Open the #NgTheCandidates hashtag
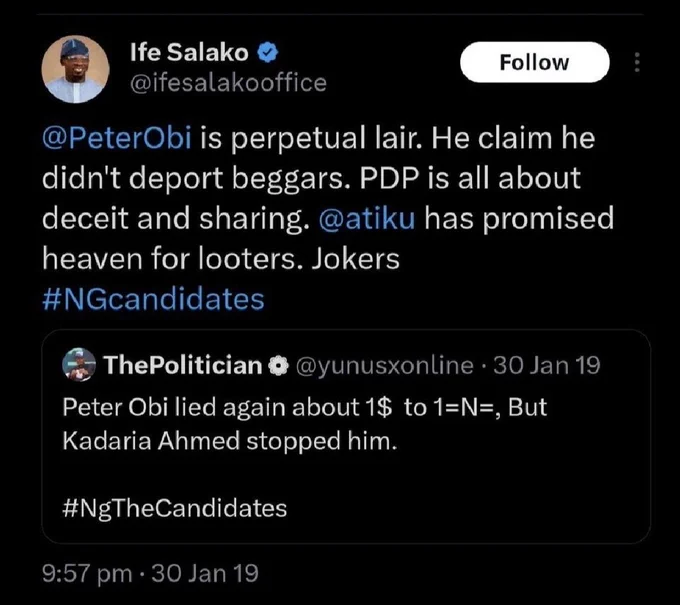 pos(175,508)
